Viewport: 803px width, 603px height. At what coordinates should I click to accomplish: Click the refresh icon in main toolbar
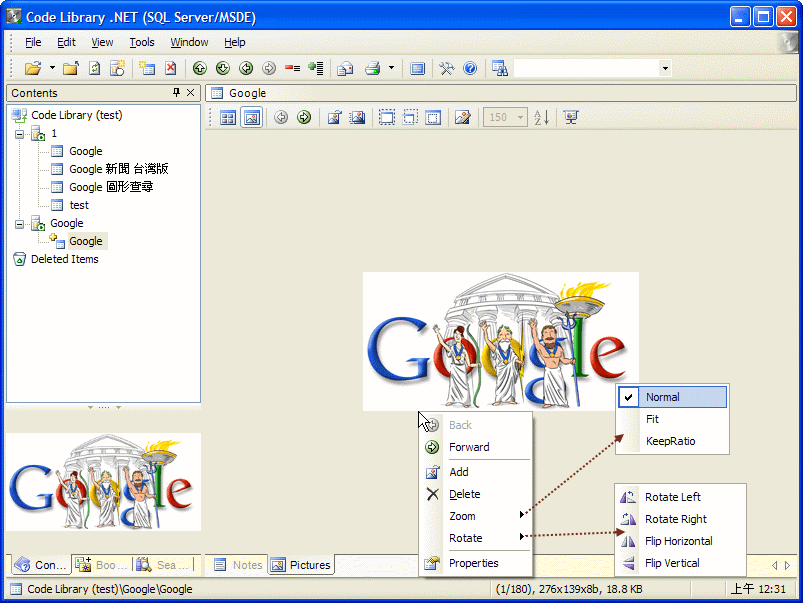click(95, 68)
